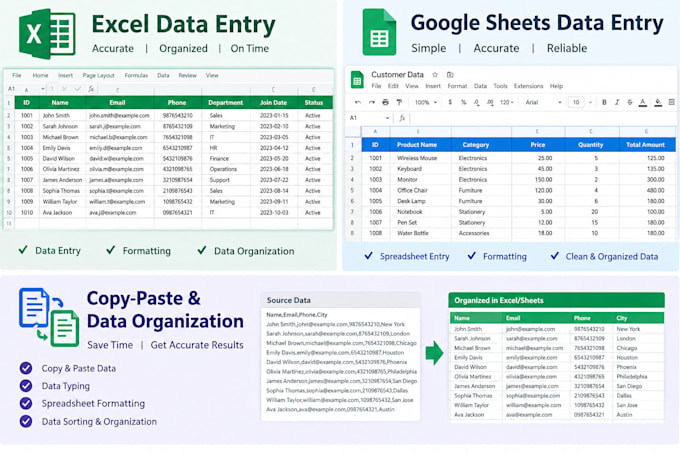The height and width of the screenshot is (453, 680).
Task: Decrease decimal places in Sheets toolbar
Action: pyautogui.click(x=477, y=102)
